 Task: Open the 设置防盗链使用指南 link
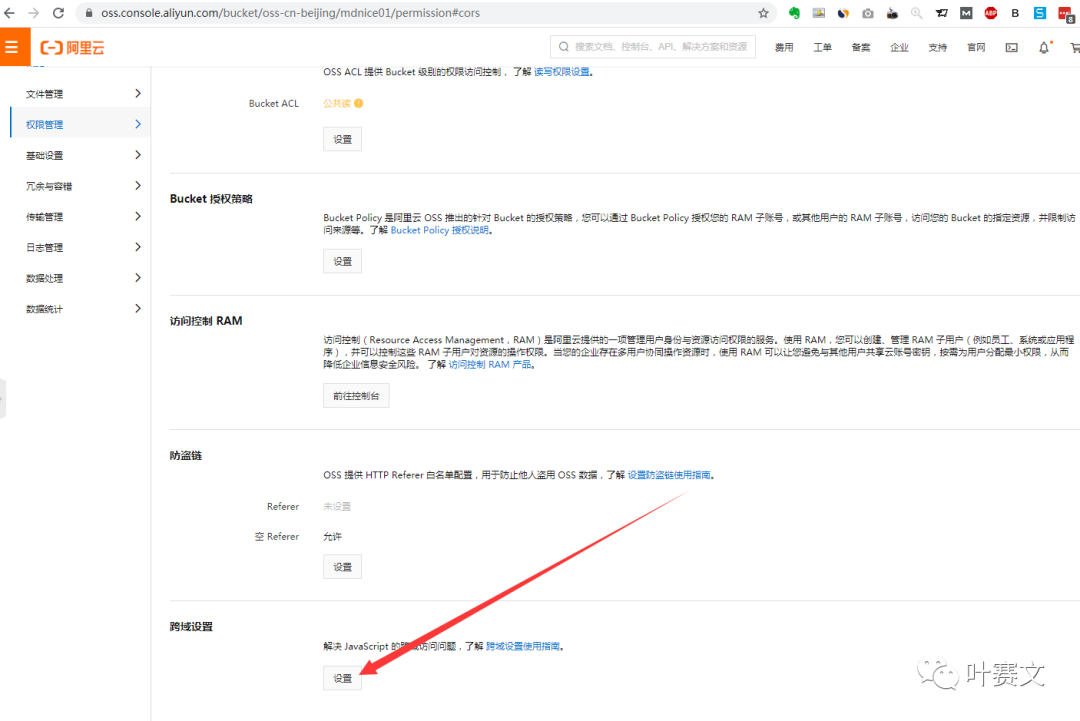[x=669, y=475]
